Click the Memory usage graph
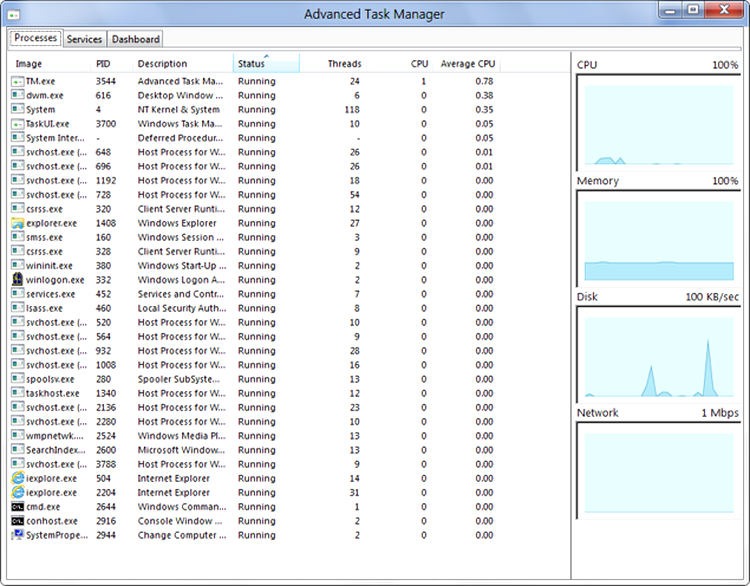Viewport: 750px width, 586px height. [659, 239]
